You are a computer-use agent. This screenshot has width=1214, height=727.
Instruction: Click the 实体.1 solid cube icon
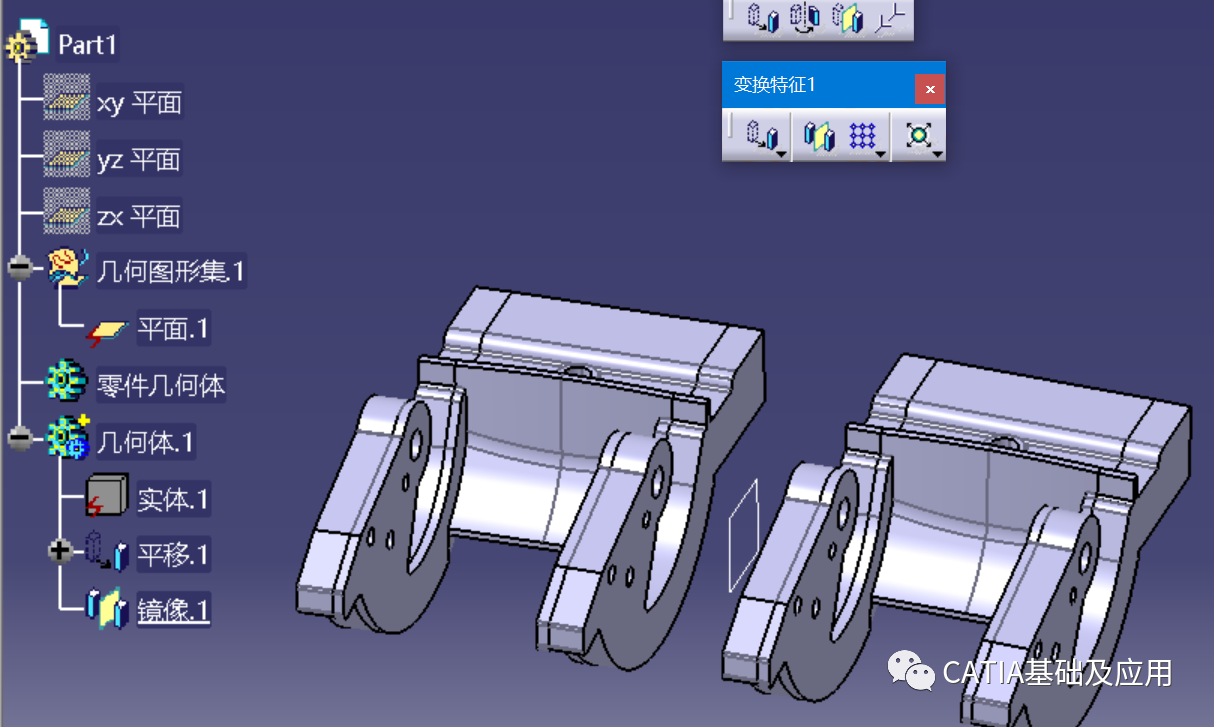click(x=107, y=495)
